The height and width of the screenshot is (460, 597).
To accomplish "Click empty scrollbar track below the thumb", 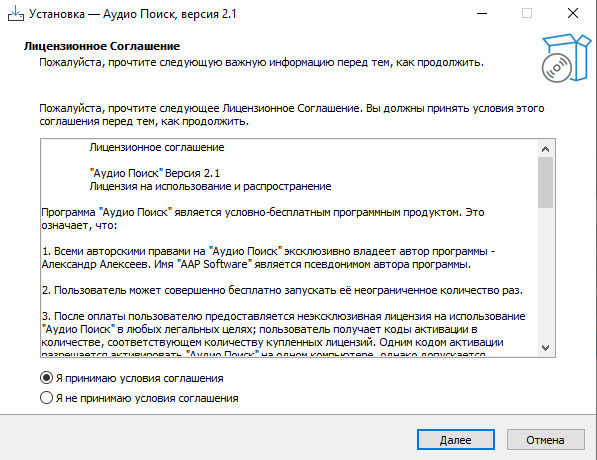I will point(545,273).
